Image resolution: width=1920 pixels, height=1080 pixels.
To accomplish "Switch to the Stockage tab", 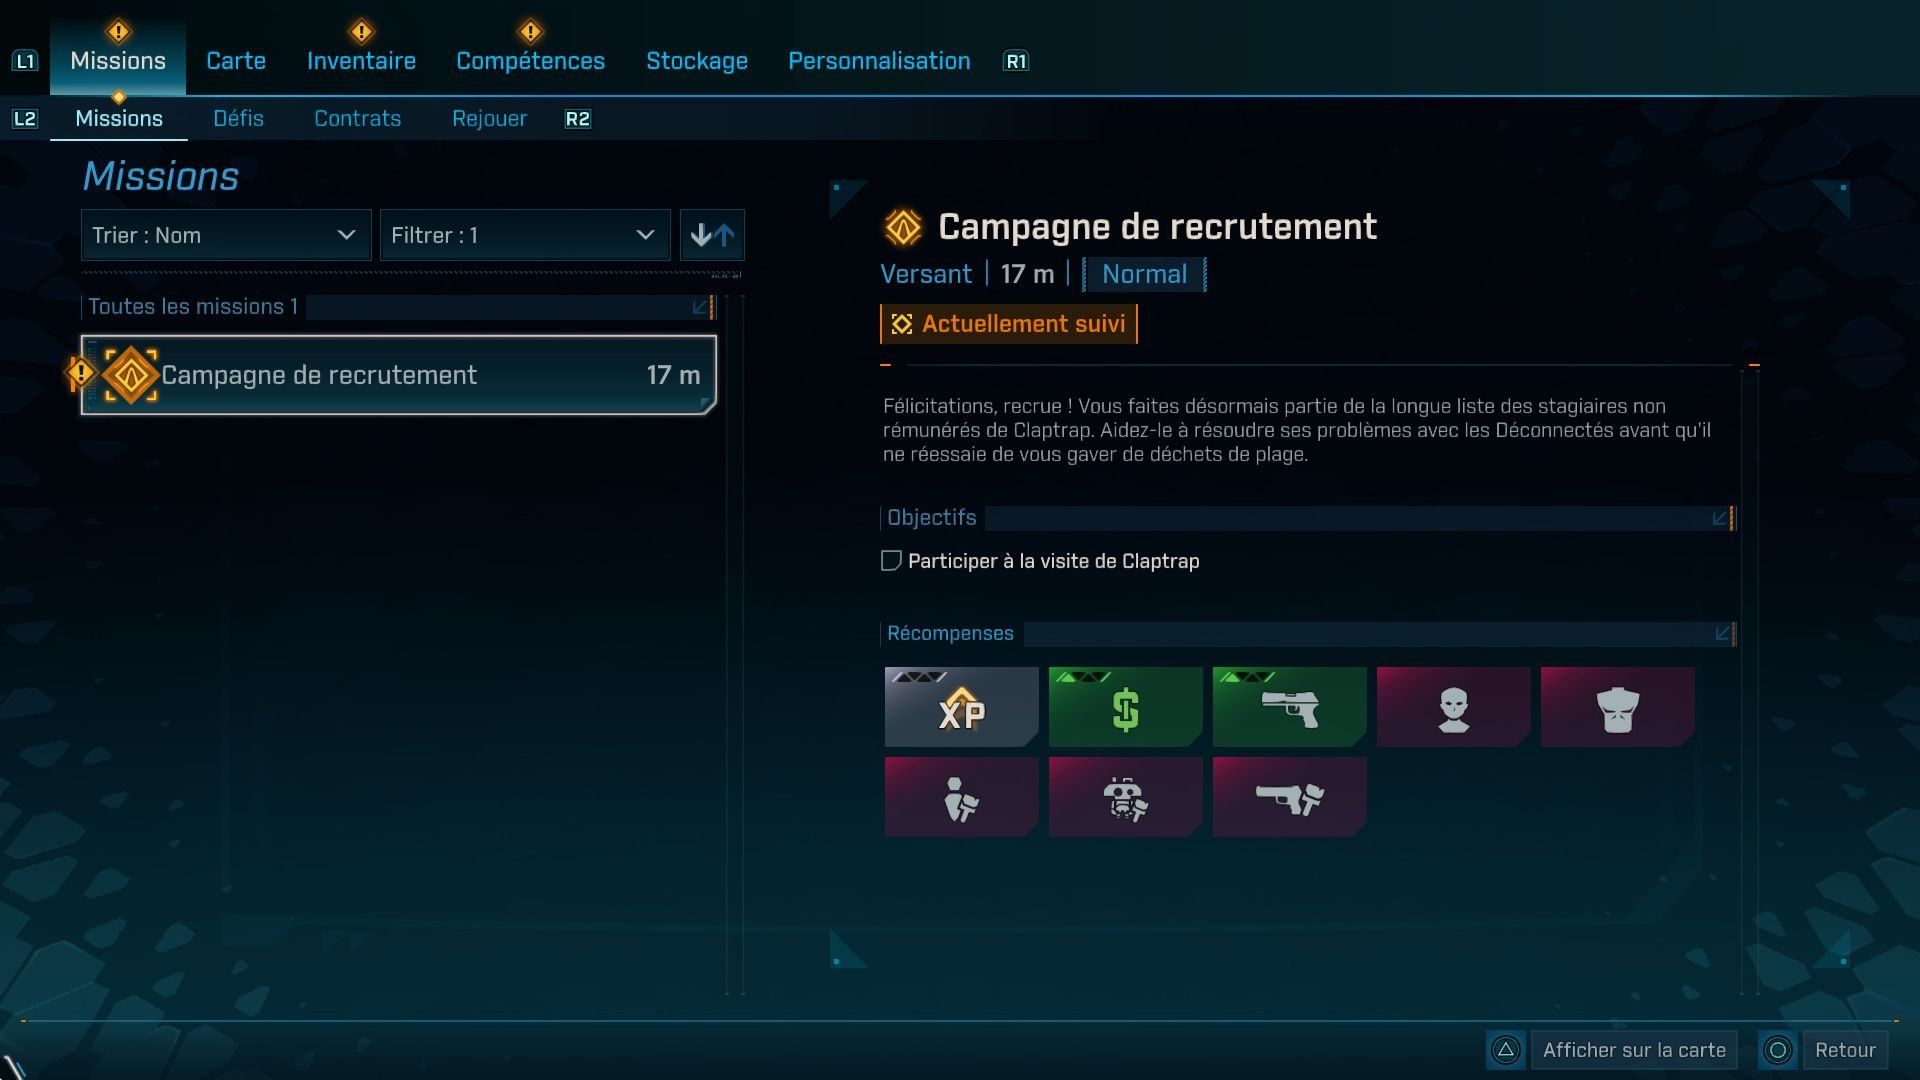I will coord(697,61).
